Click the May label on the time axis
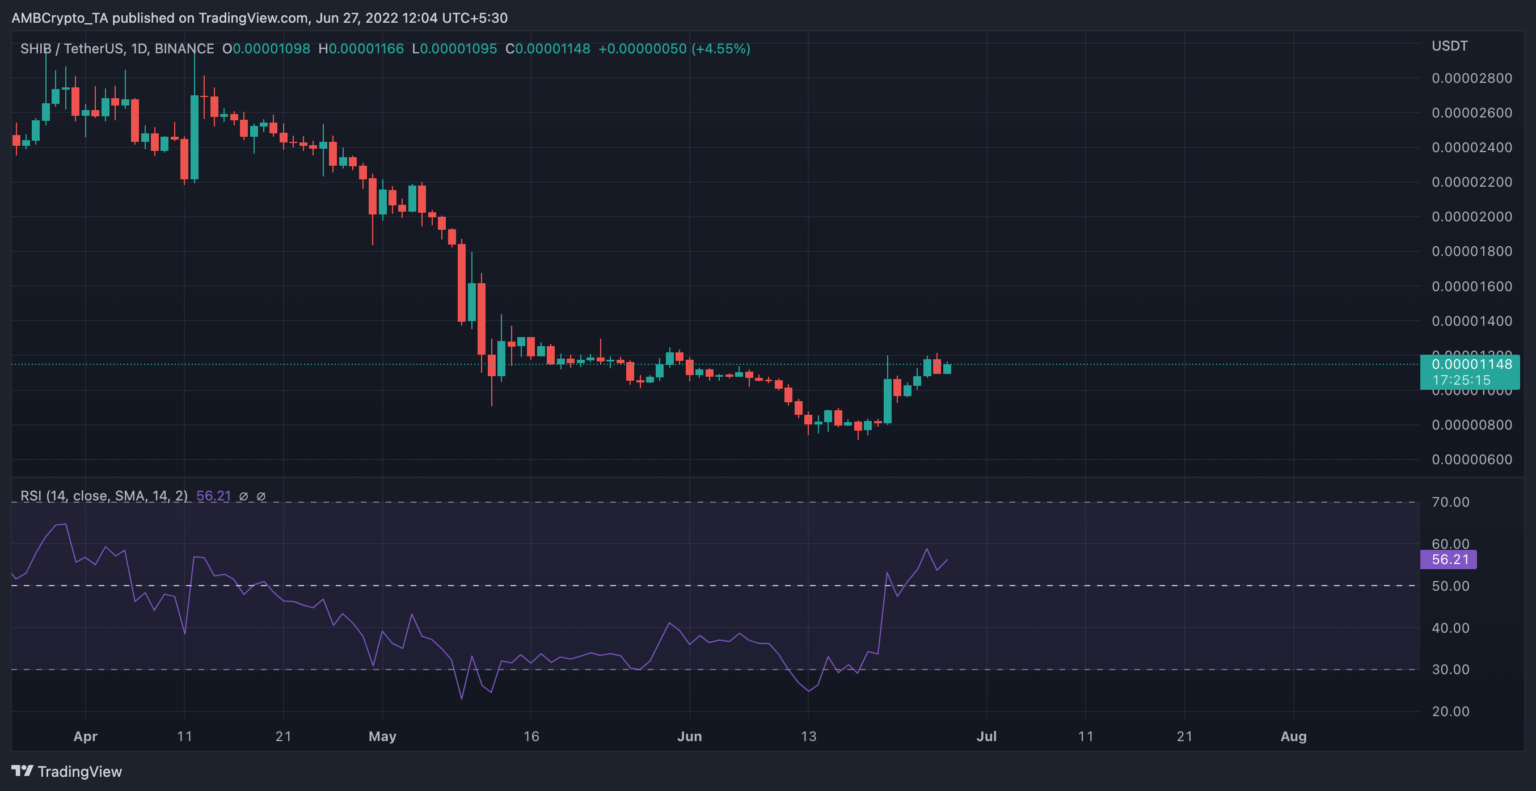Viewport: 1536px width, 791px height. [382, 737]
